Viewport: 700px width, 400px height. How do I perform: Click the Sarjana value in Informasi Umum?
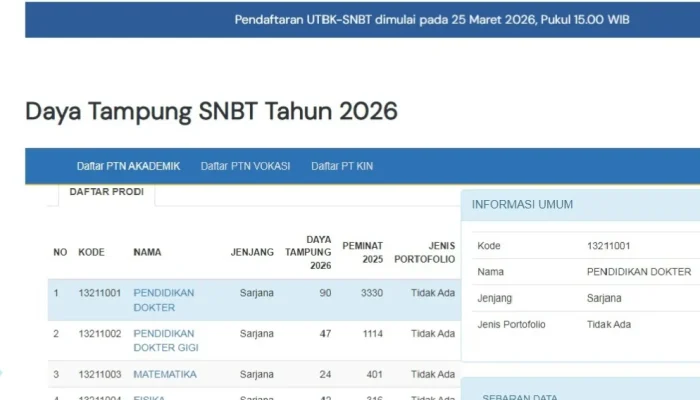pyautogui.click(x=604, y=298)
